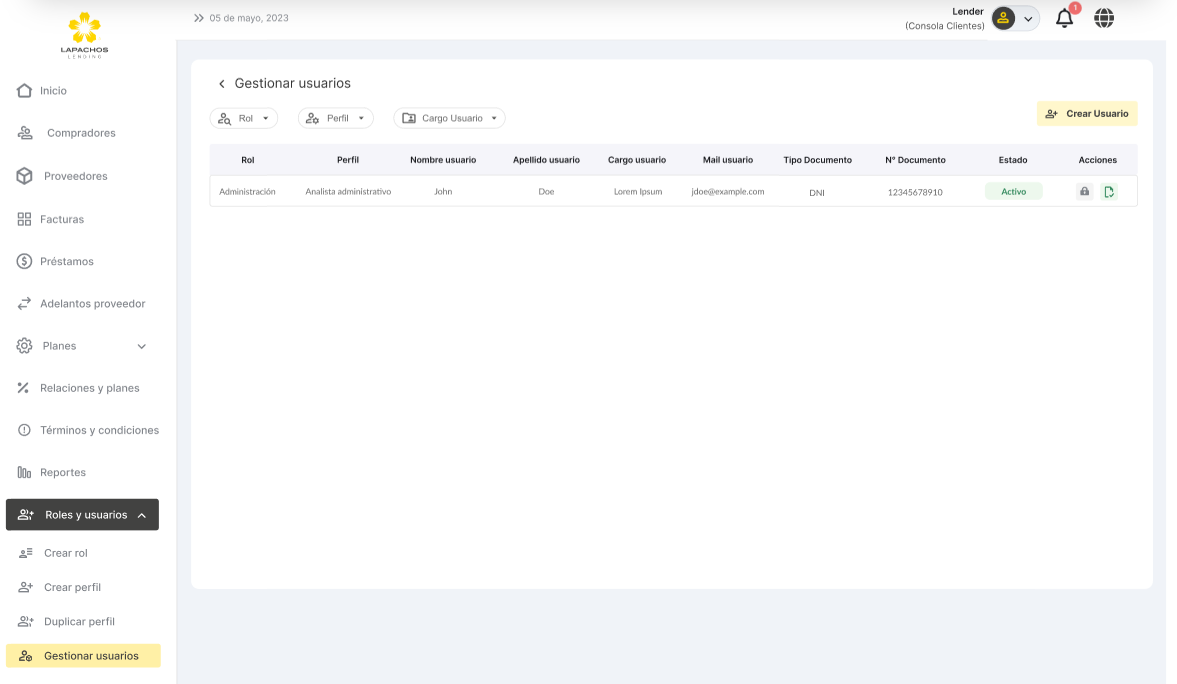The image size is (1177, 684).
Task: Open the Rol filter dropdown
Action: (x=244, y=118)
